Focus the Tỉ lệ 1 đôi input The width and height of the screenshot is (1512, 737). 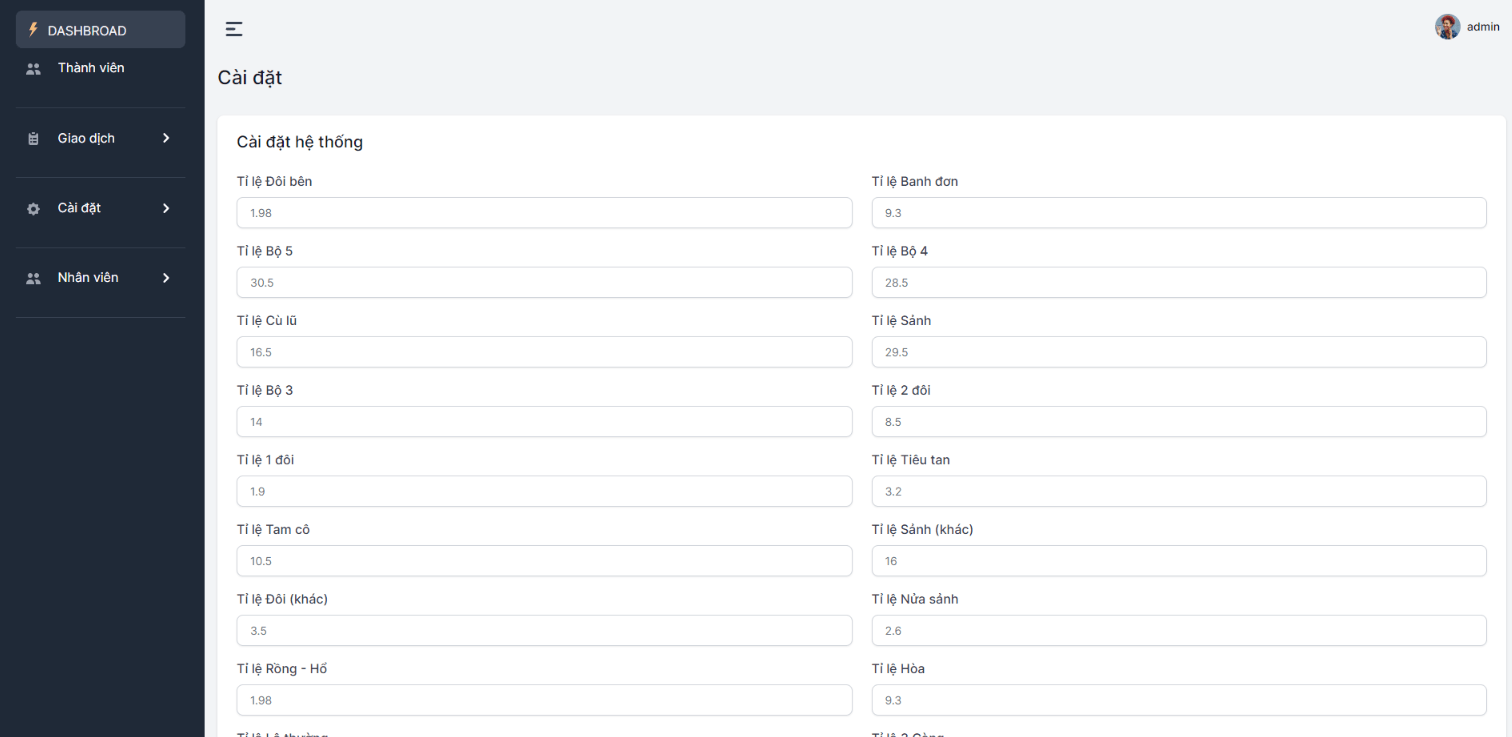coord(545,492)
